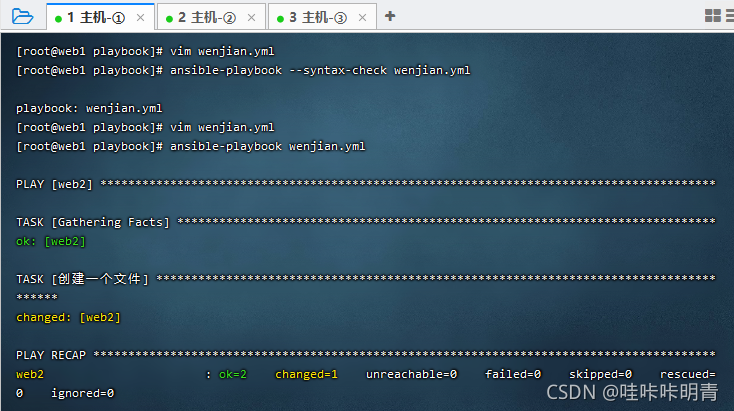
Task: Click the syntax-check command line
Action: [243, 70]
